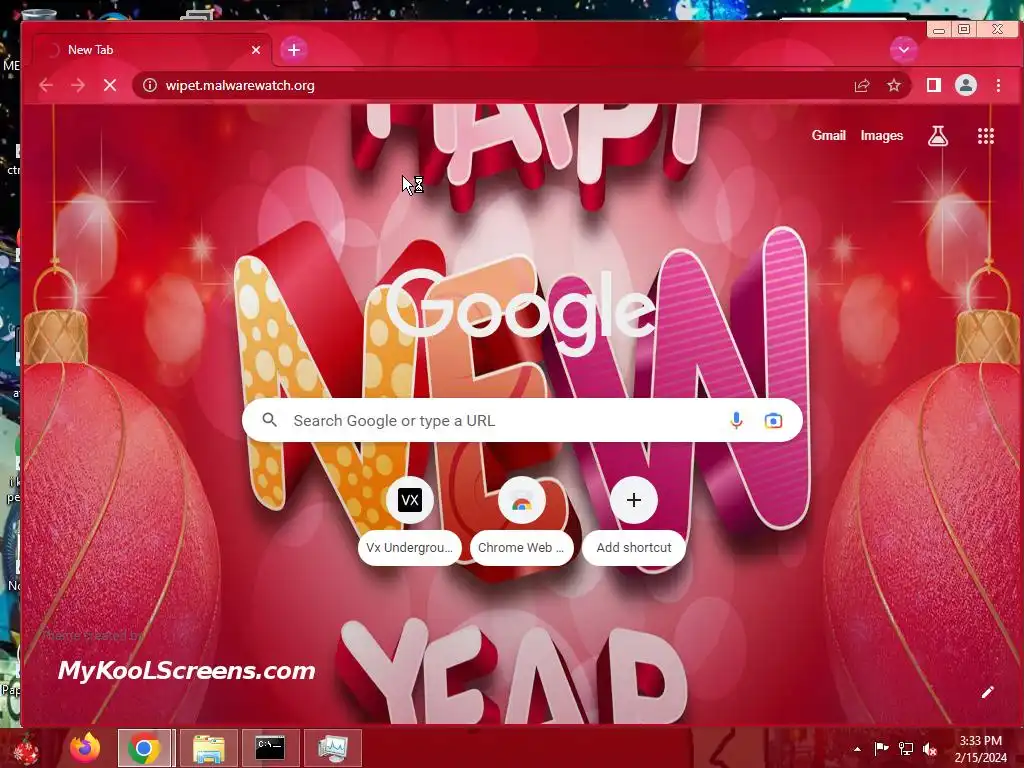Open the Command Prompt taskbar item
The width and height of the screenshot is (1024, 768).
270,748
